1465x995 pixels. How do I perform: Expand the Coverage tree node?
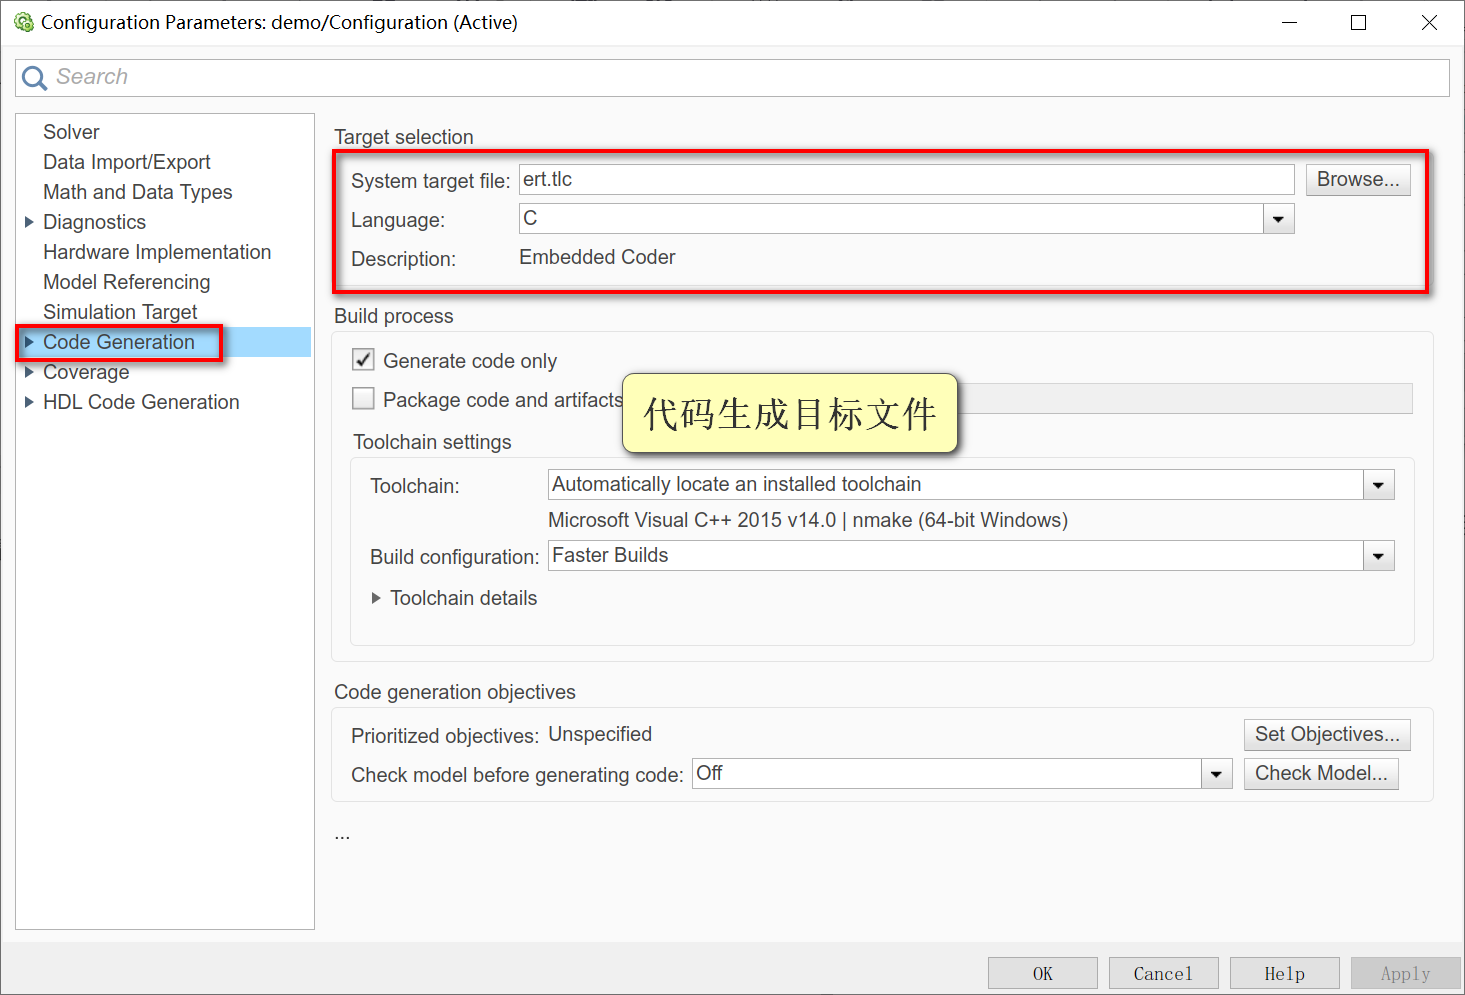[x=29, y=372]
